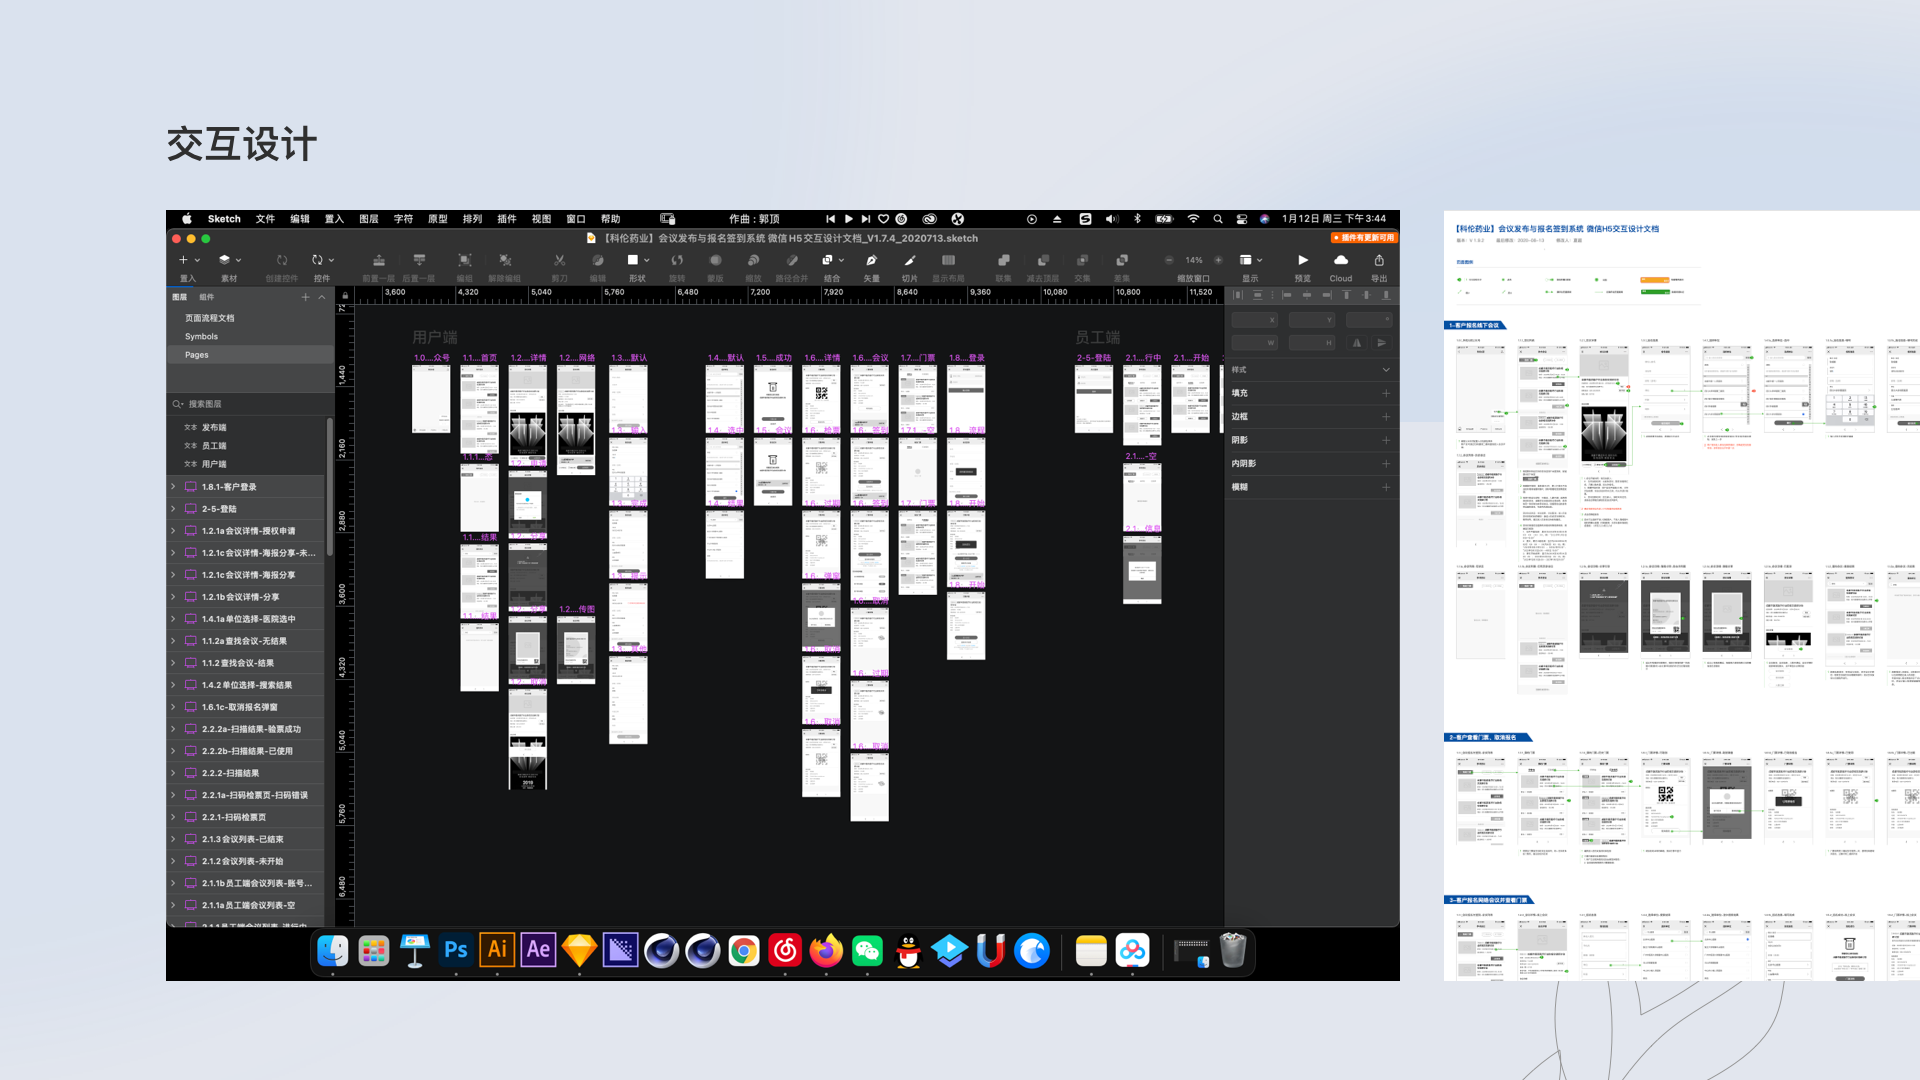
Task: Click the 预览 preview play icon
Action: click(x=1302, y=260)
